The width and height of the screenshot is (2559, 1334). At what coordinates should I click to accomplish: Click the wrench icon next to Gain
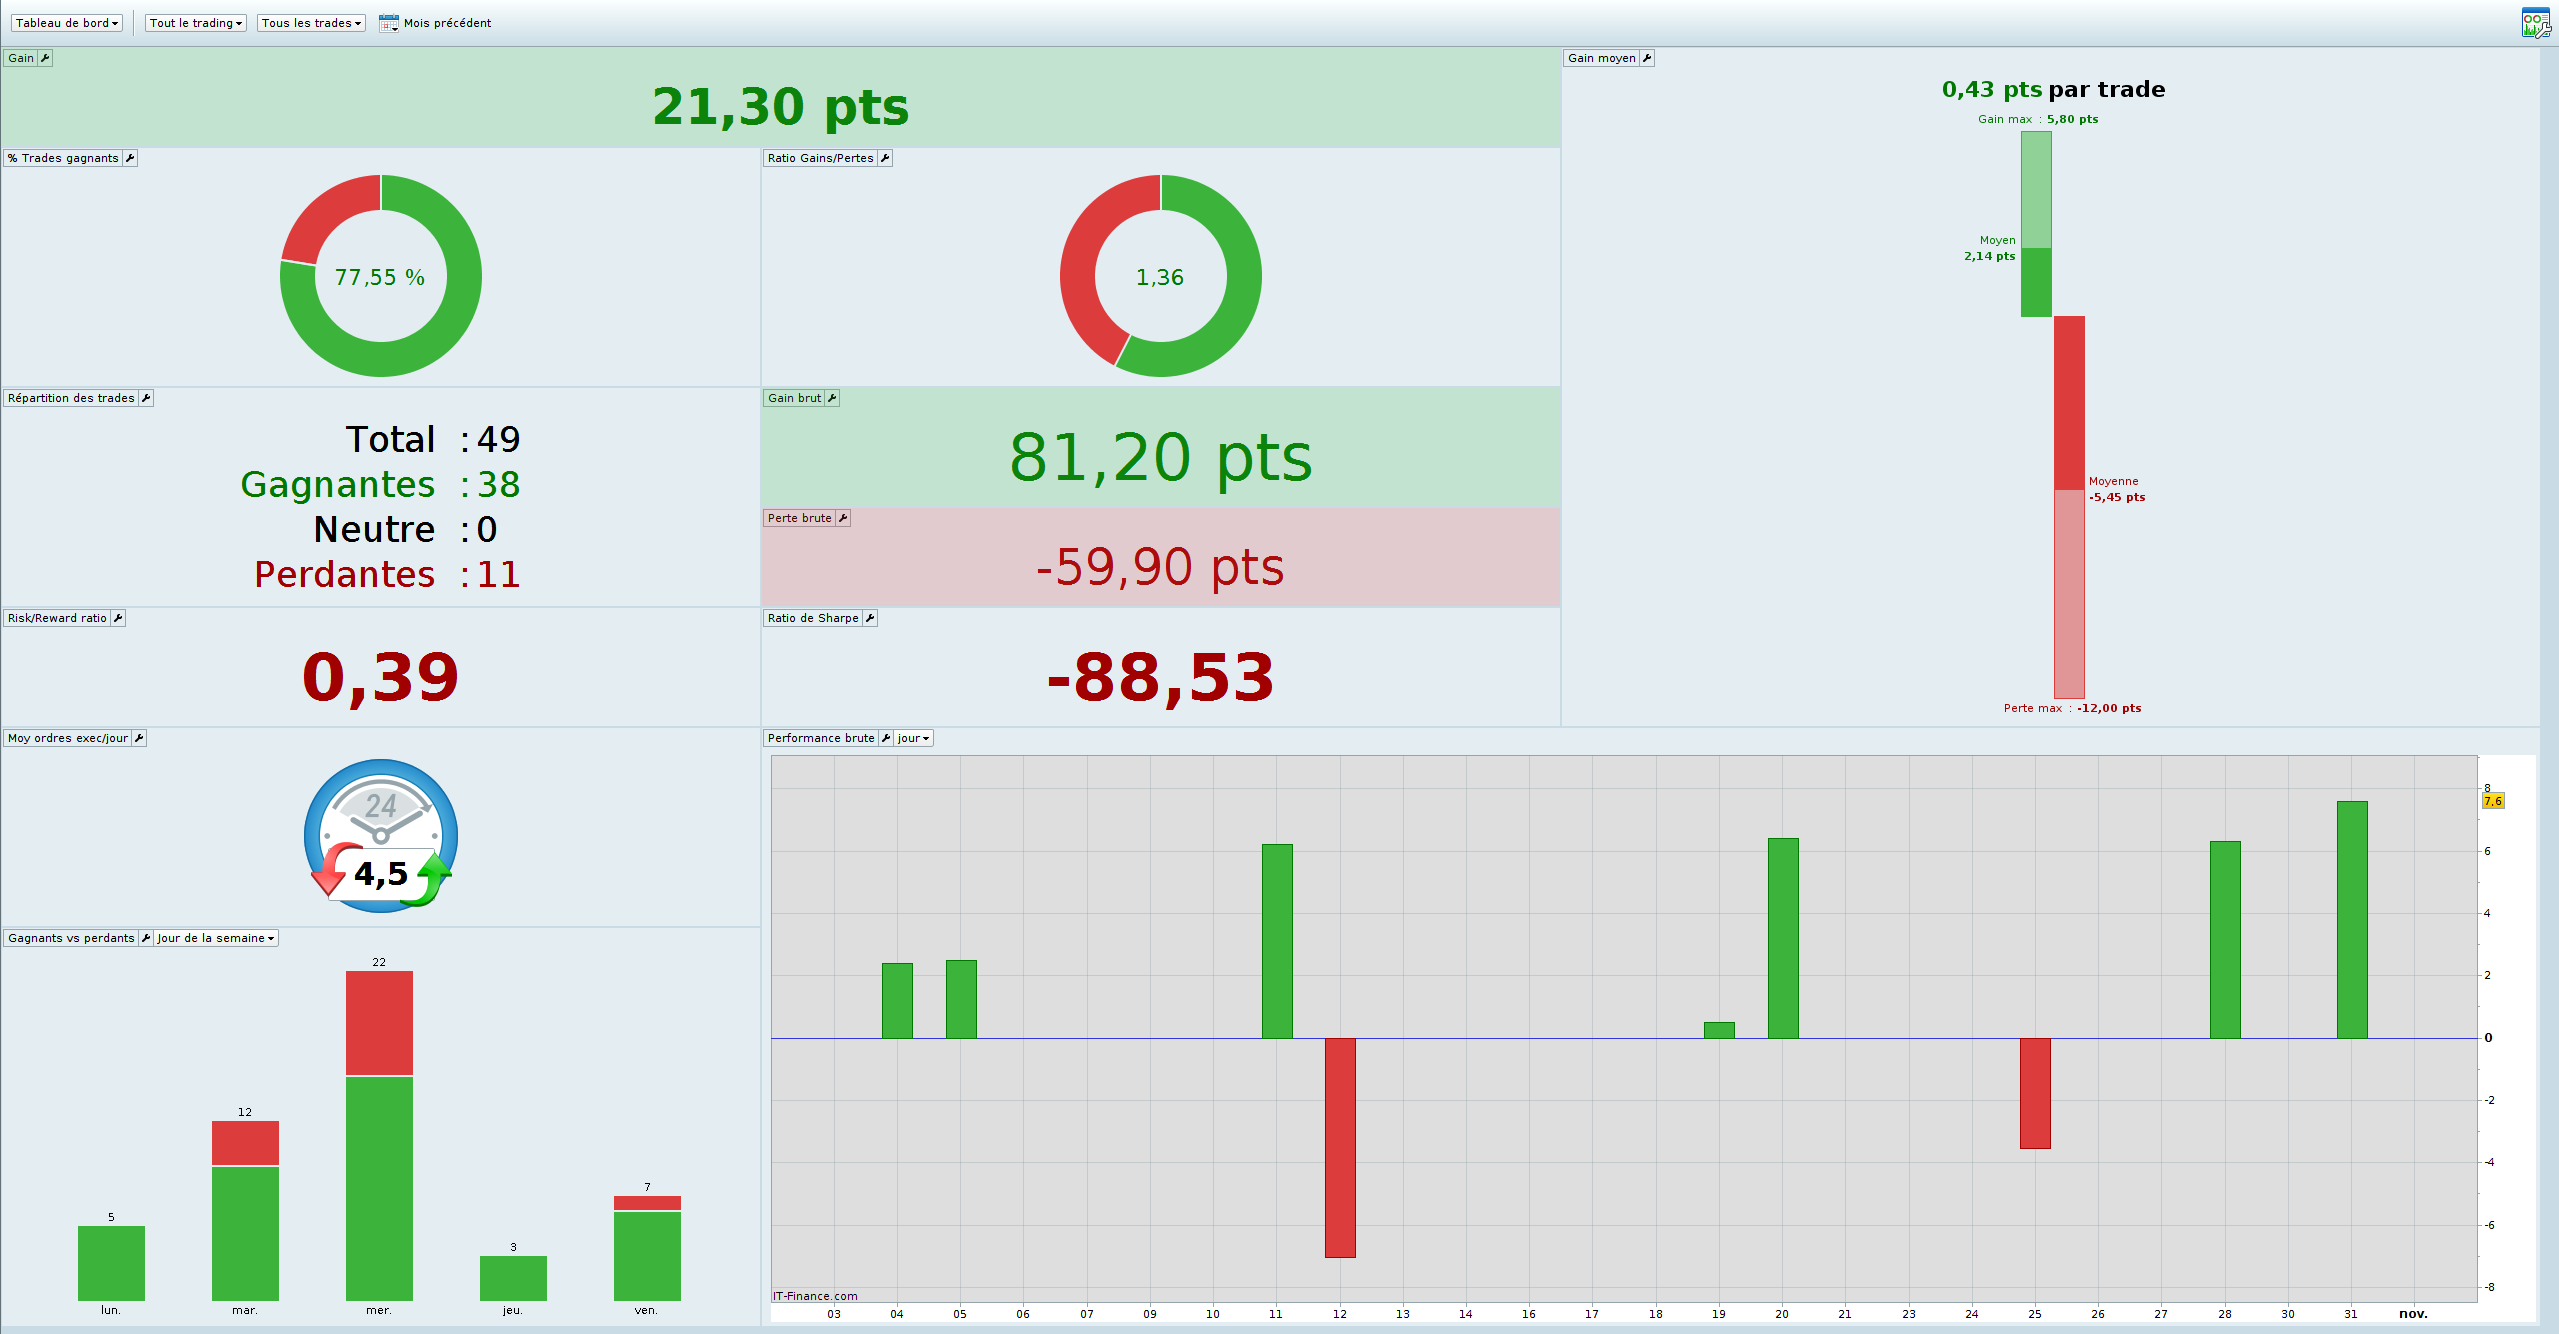tap(45, 58)
